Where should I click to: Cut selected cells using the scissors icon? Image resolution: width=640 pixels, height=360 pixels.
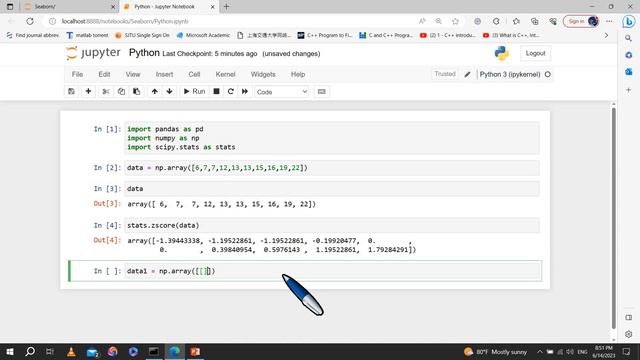click(106, 91)
